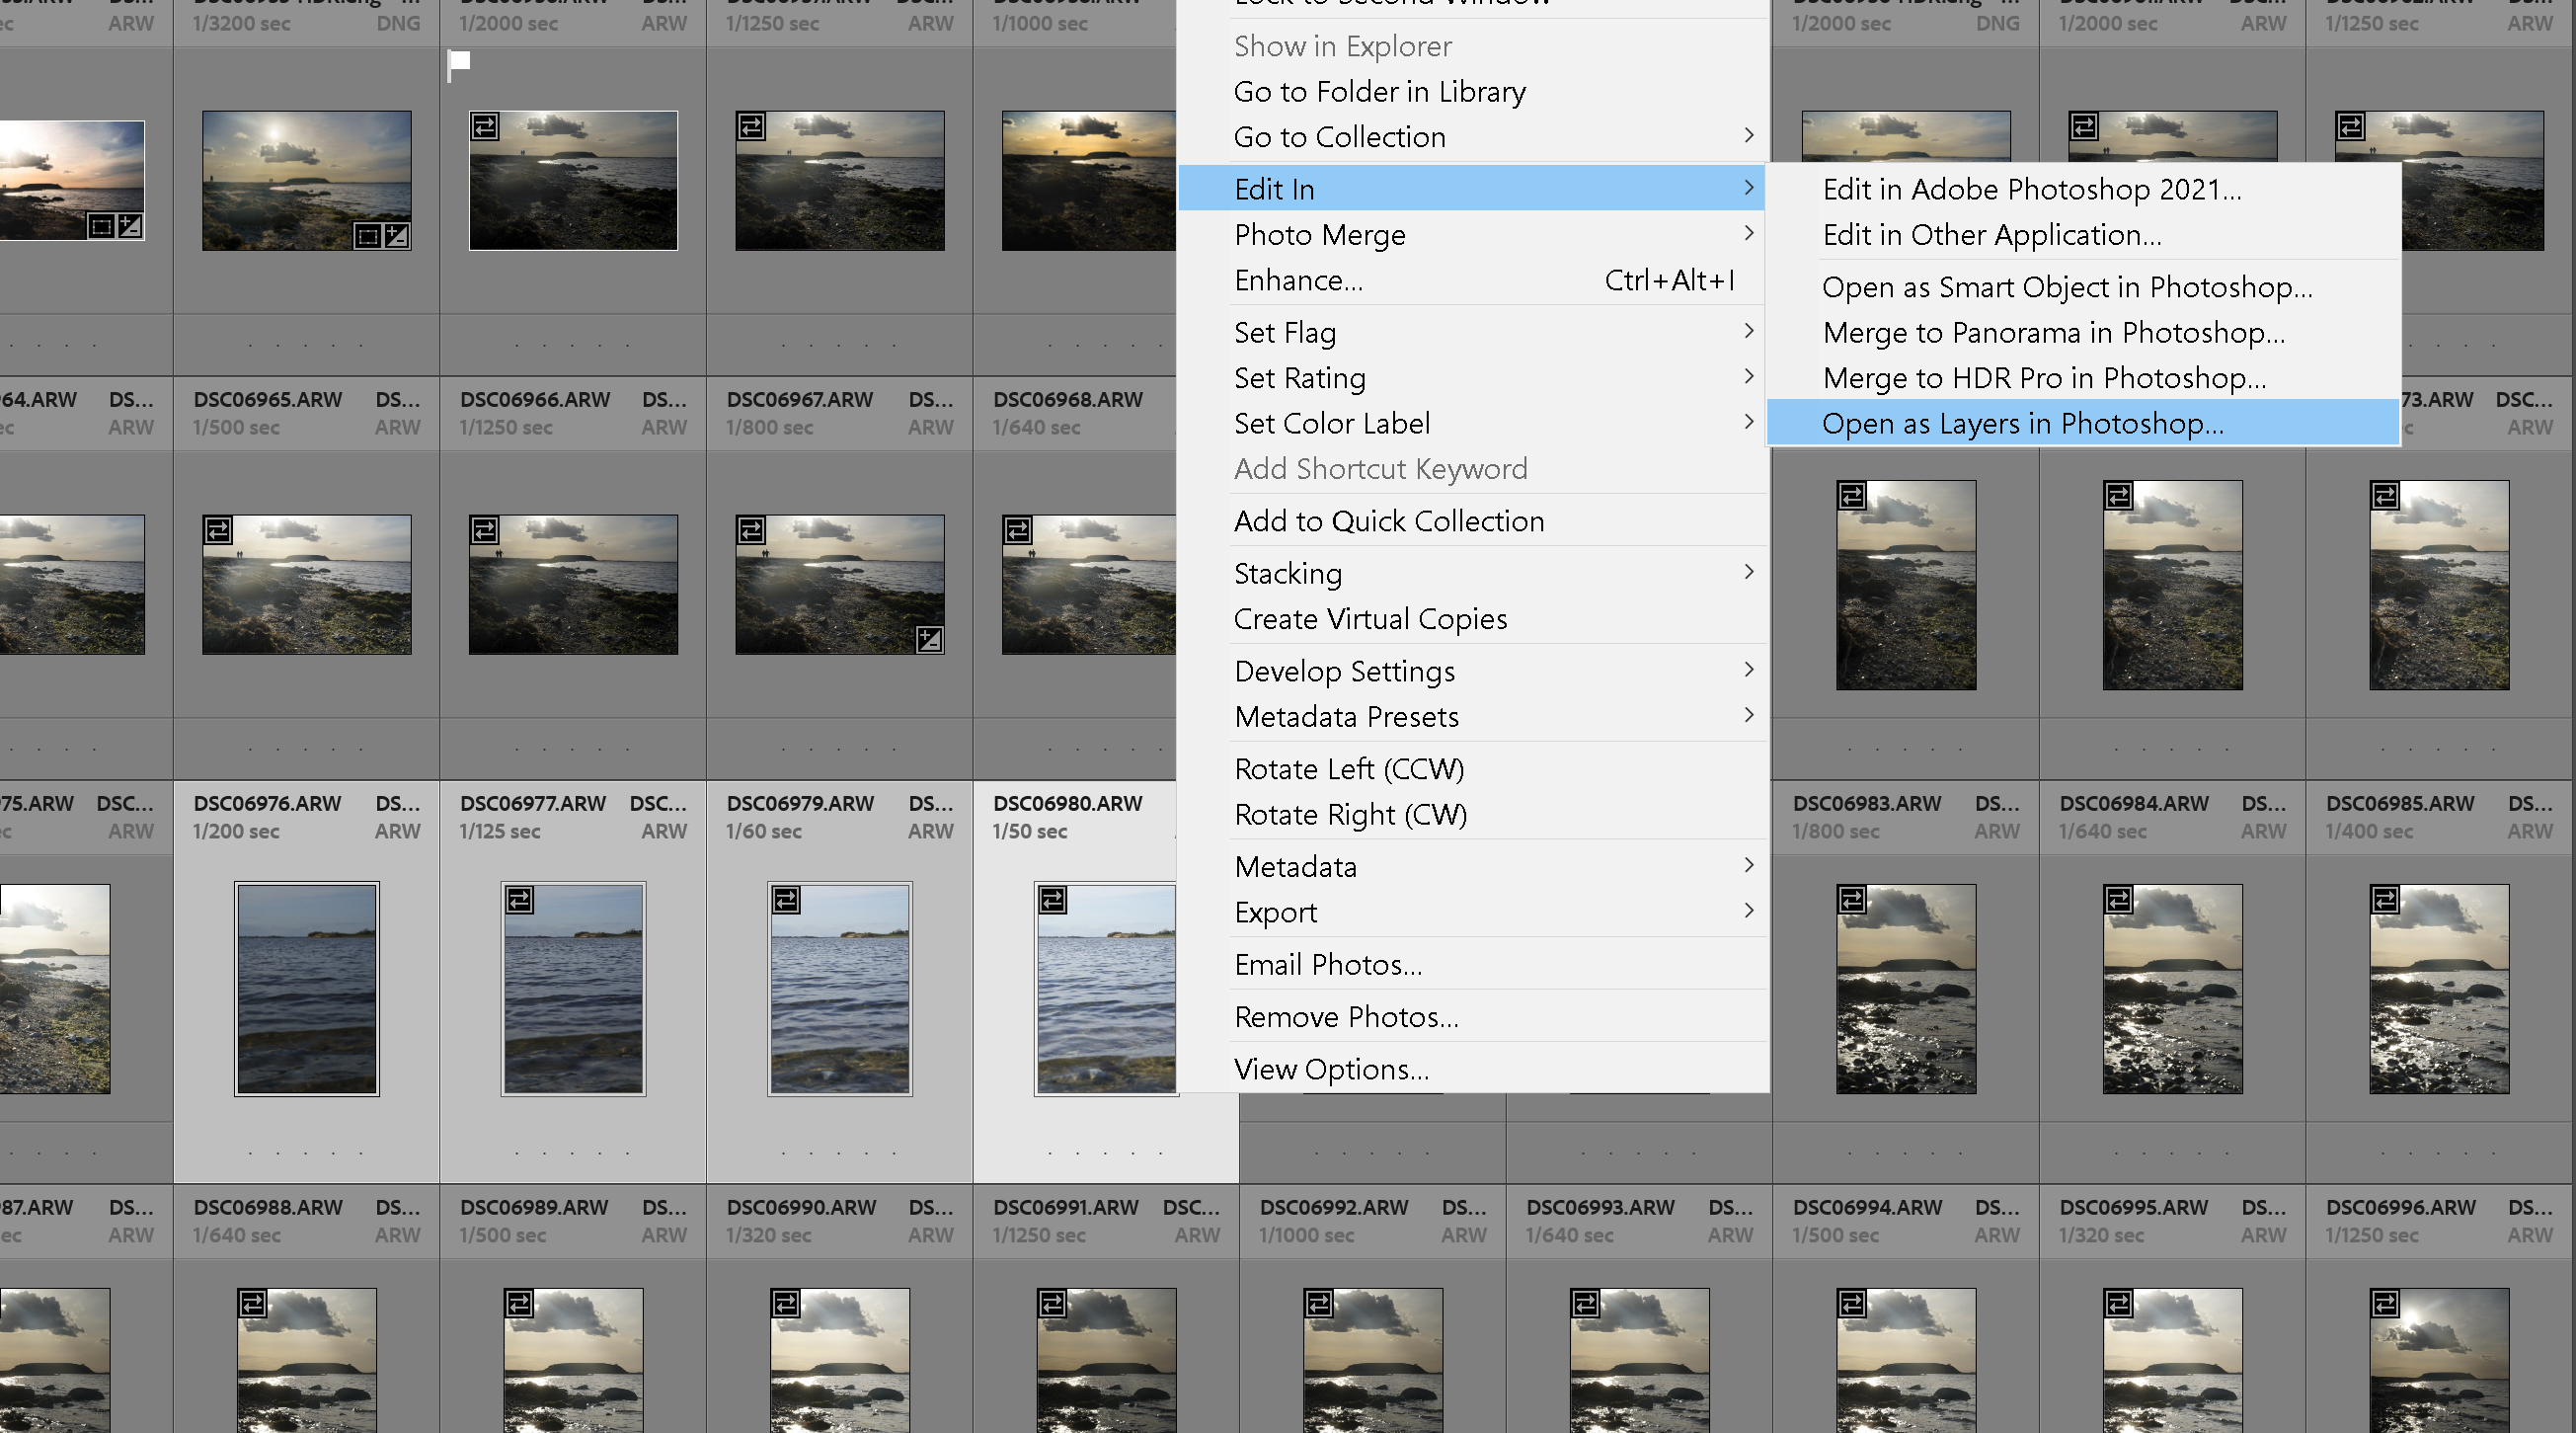Image resolution: width=2576 pixels, height=1433 pixels.
Task: Click Add to Quick Collection
Action: [x=1389, y=521]
